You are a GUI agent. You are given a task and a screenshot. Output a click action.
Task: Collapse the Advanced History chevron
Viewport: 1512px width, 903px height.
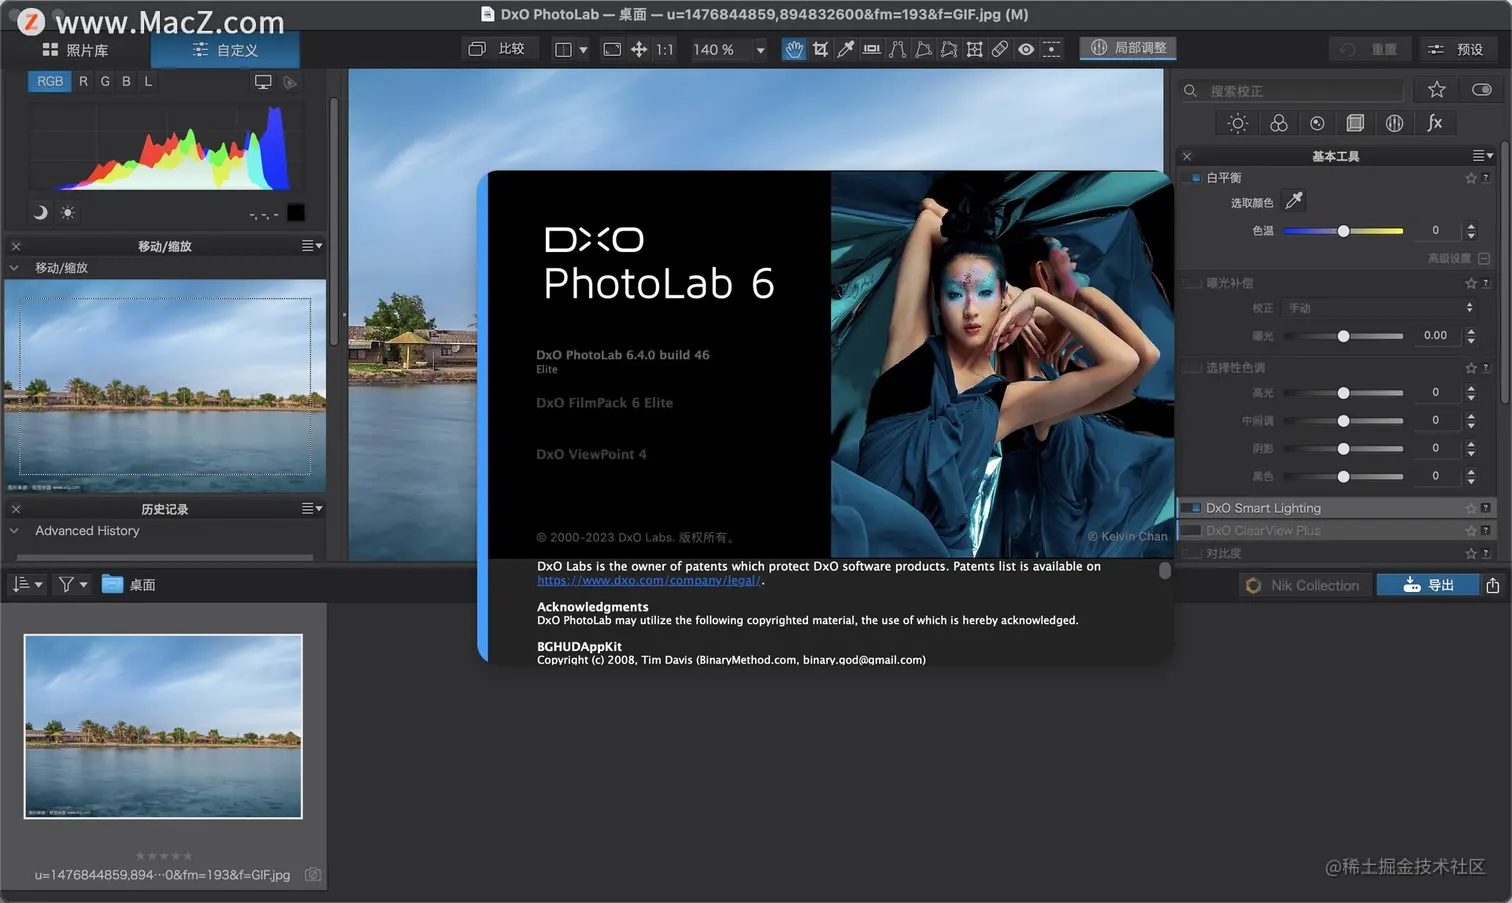tap(14, 531)
